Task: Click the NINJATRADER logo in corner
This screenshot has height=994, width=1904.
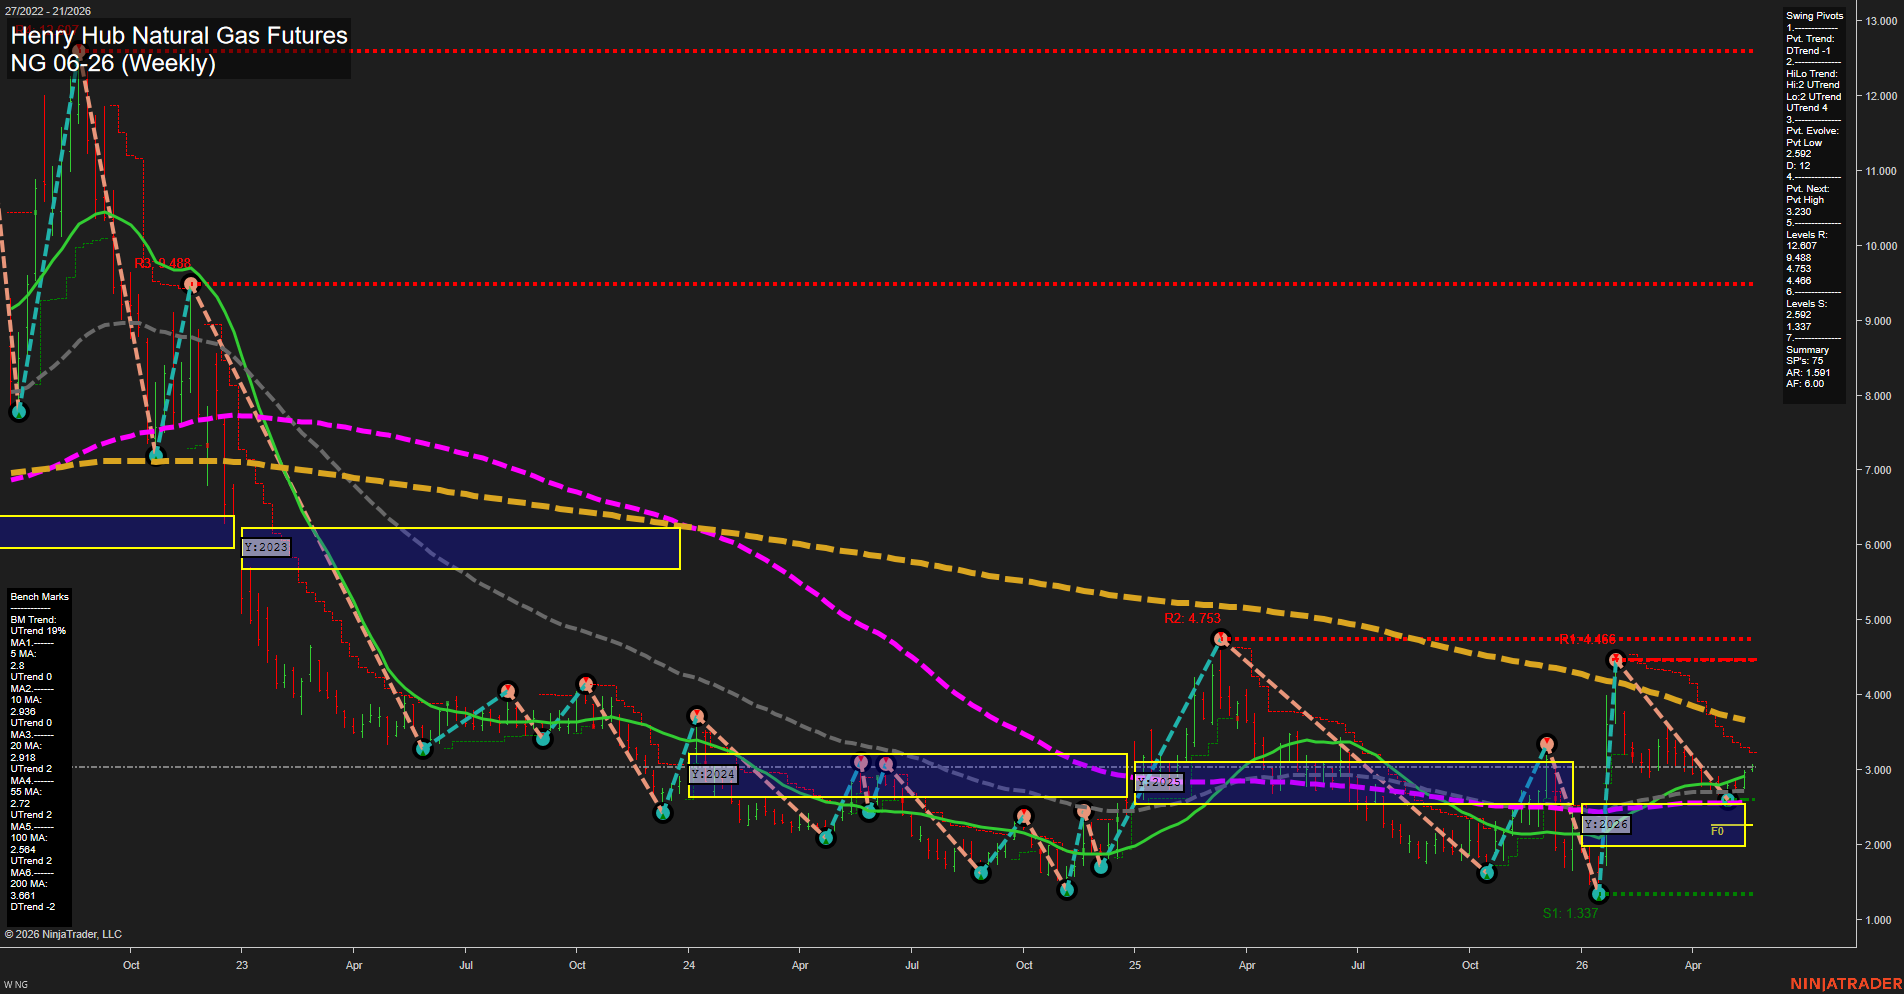Action: (x=1846, y=984)
